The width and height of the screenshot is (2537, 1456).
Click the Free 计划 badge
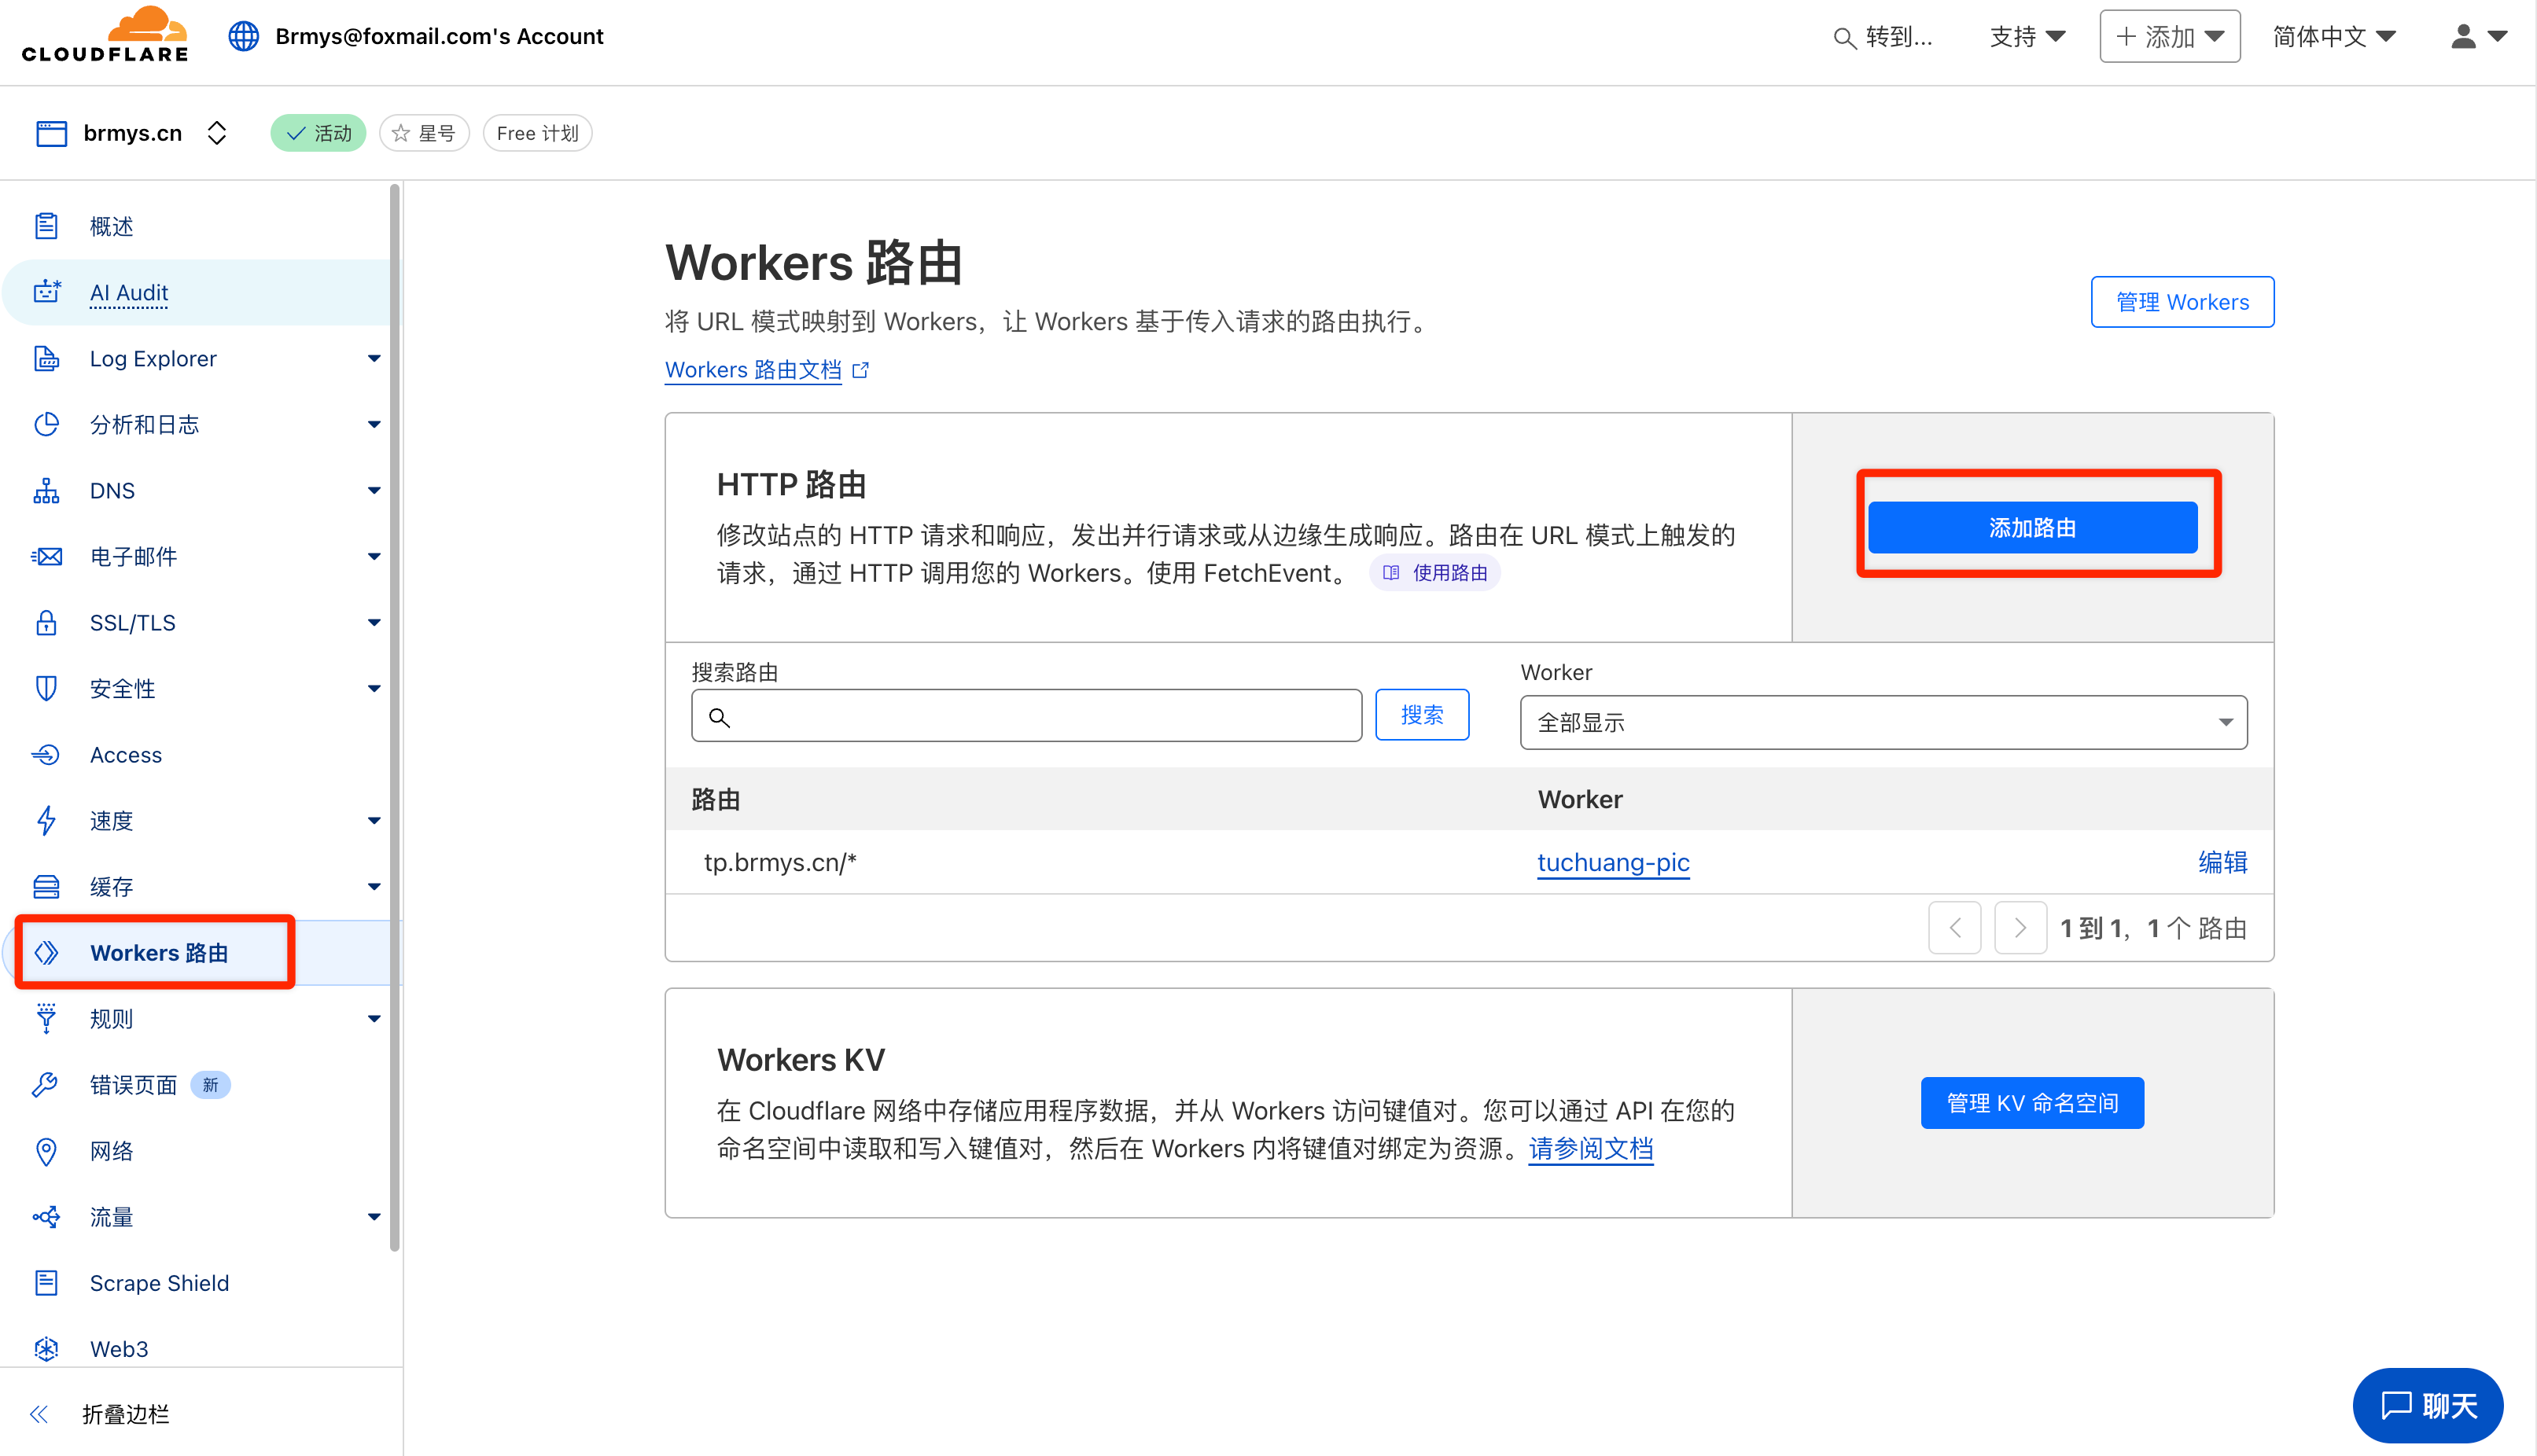pyautogui.click(x=537, y=133)
